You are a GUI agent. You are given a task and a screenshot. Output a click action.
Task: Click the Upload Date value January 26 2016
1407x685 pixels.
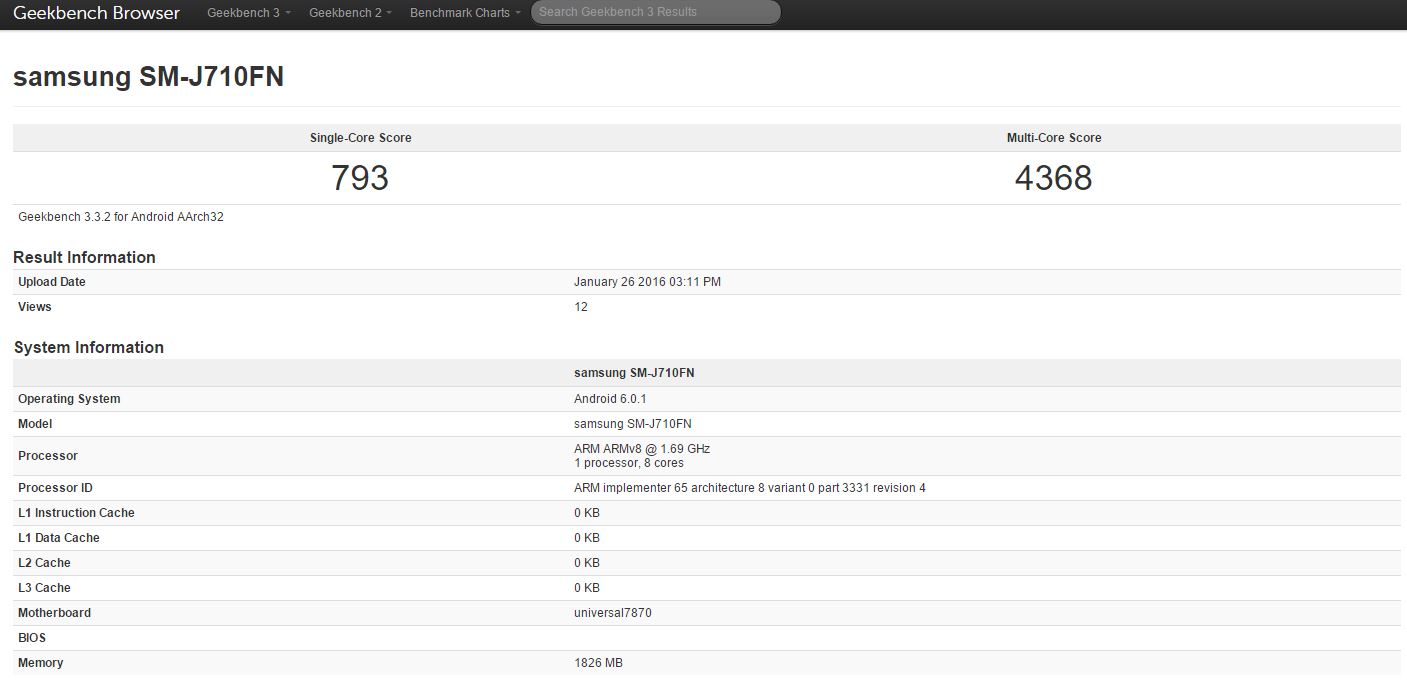click(x=647, y=282)
